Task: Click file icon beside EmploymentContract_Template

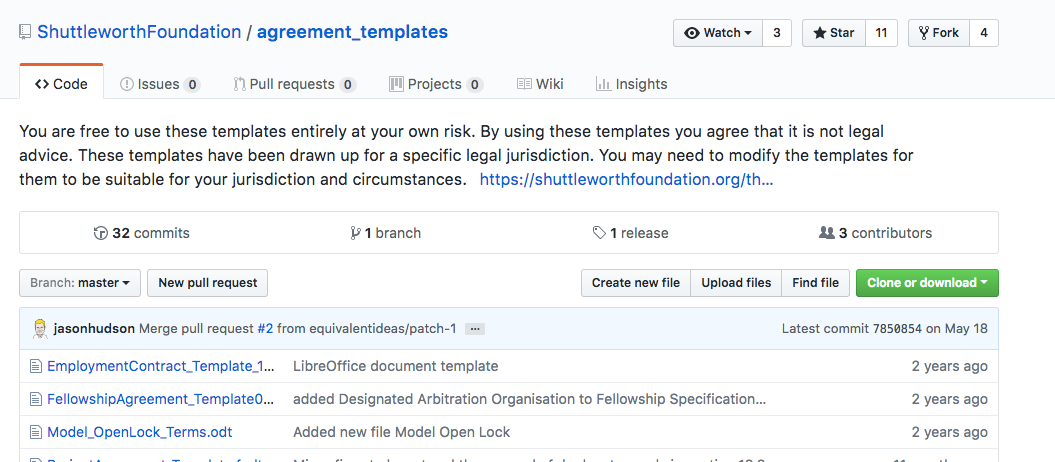Action: [36, 367]
